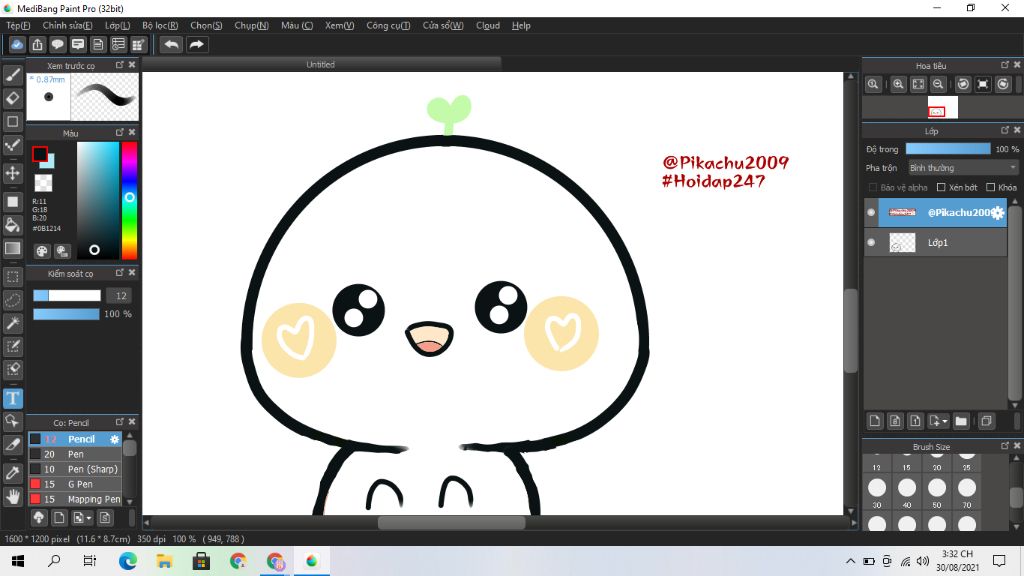Open the color palette icon
1024x576 pixels.
tap(42, 251)
